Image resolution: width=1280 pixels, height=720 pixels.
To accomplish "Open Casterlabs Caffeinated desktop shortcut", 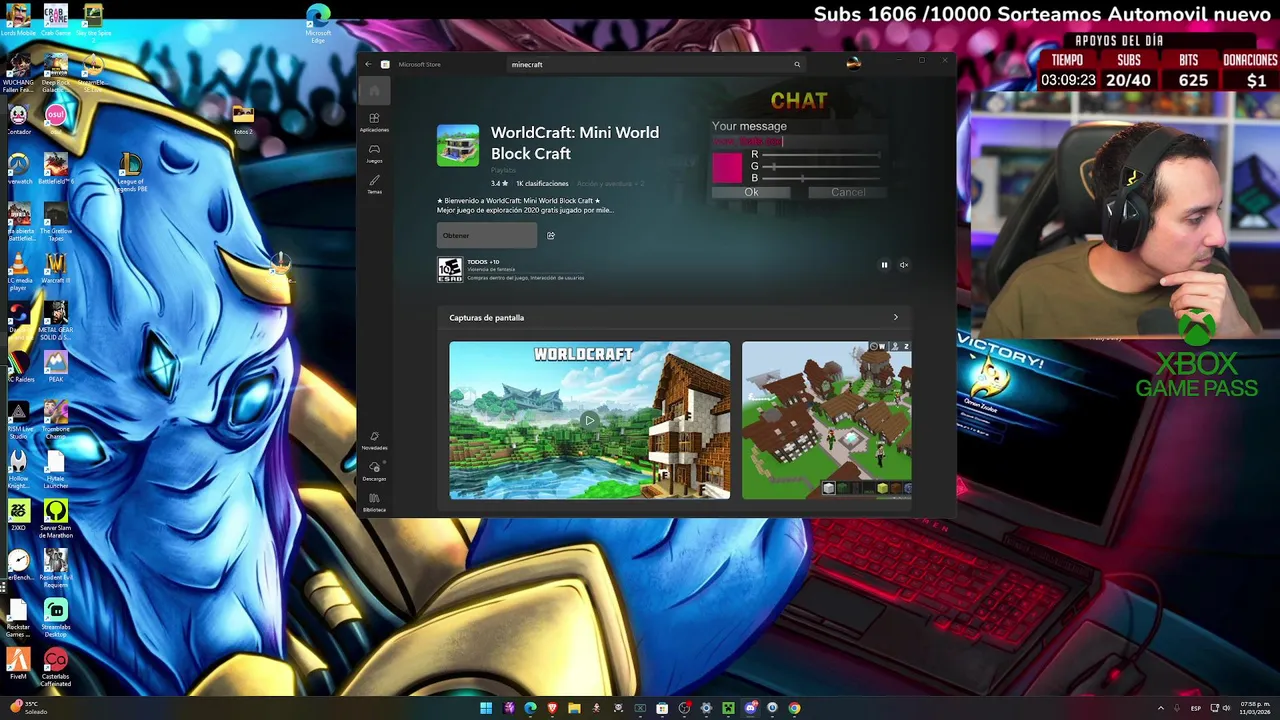I will click(56, 668).
